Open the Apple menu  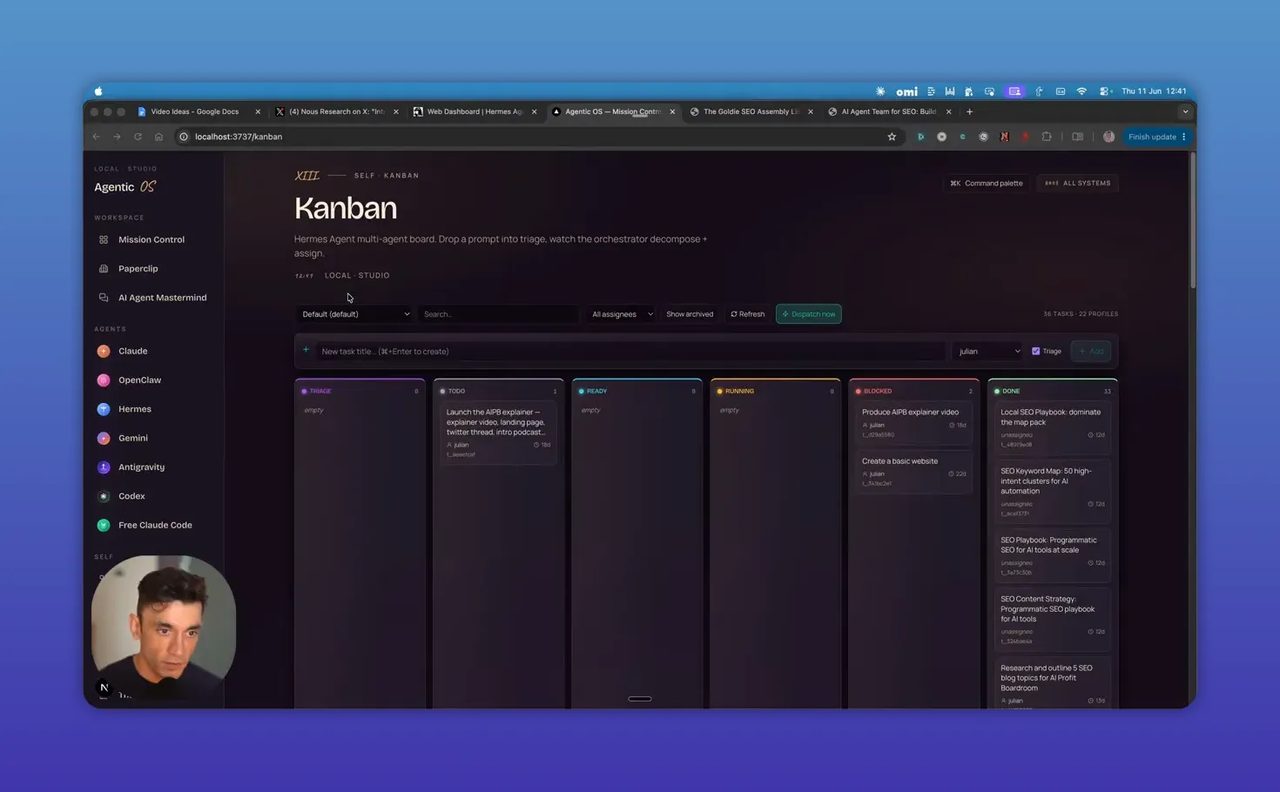99,91
